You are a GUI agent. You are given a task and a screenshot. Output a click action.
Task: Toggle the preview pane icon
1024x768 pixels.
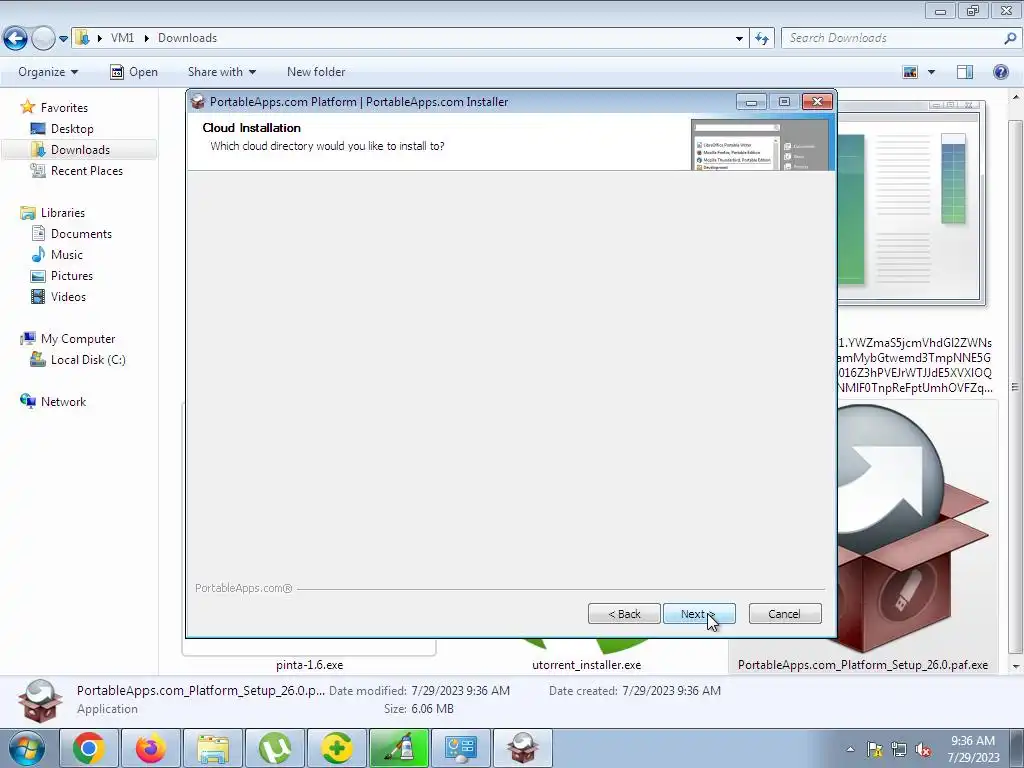965,72
